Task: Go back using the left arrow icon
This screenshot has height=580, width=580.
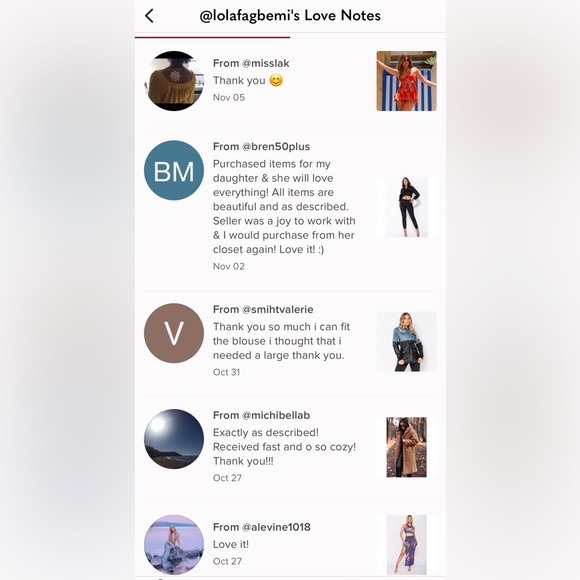Action: 149,16
